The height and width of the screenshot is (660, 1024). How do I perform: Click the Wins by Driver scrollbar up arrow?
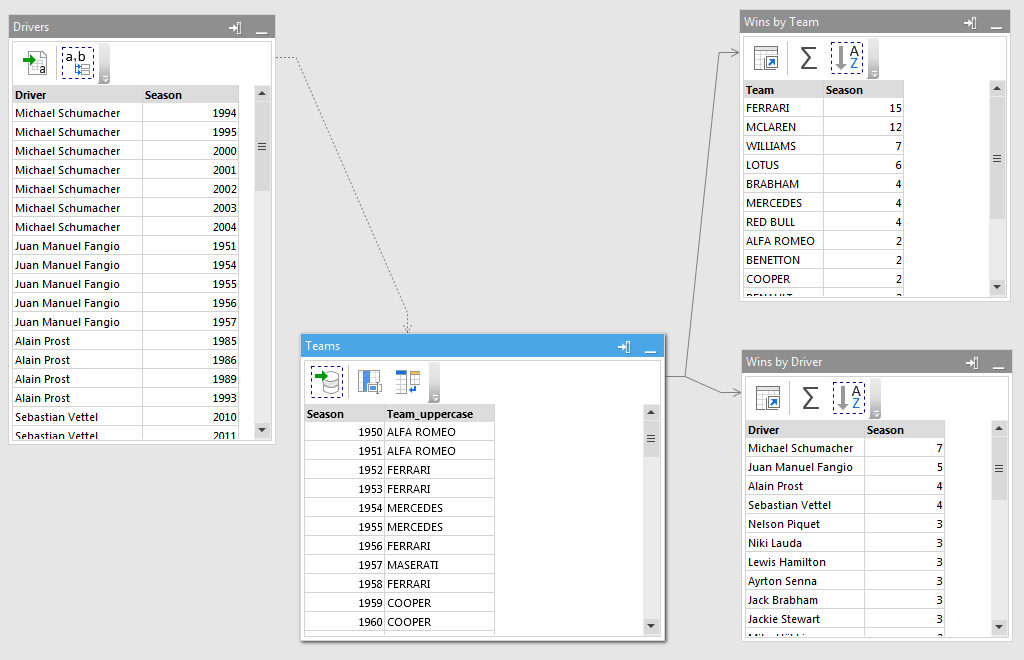click(x=999, y=428)
